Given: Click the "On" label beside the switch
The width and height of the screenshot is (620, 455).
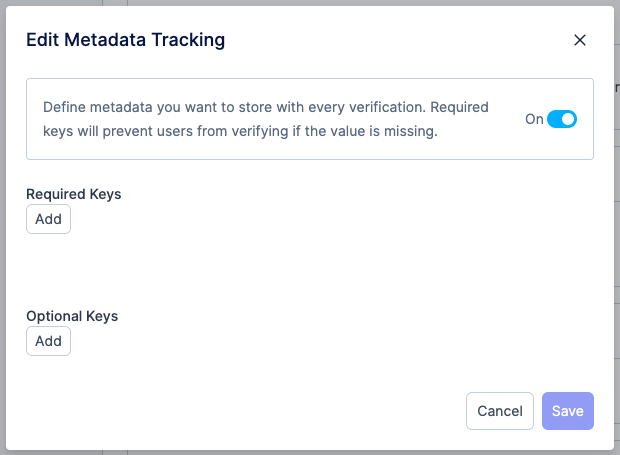Looking at the screenshot, I should click(x=534, y=119).
